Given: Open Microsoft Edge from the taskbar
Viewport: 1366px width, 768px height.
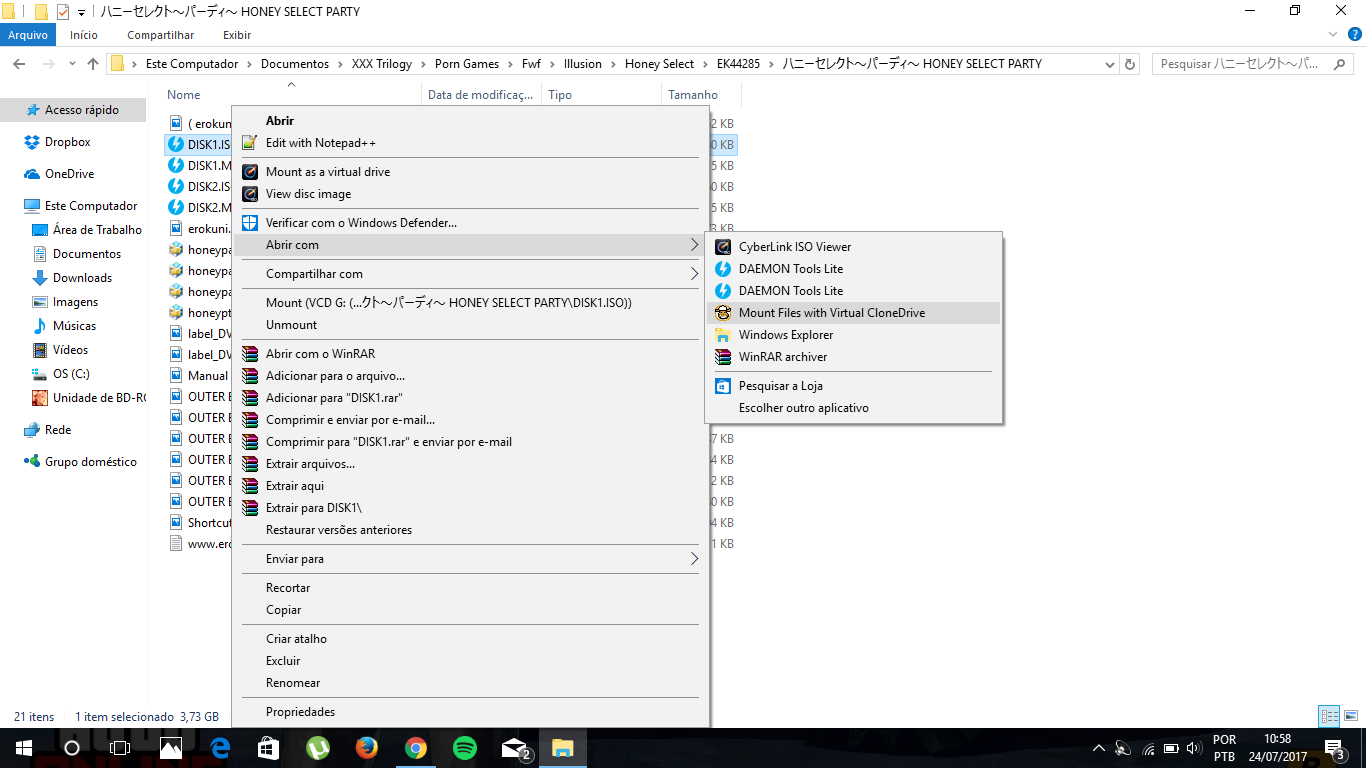Looking at the screenshot, I should coord(220,748).
